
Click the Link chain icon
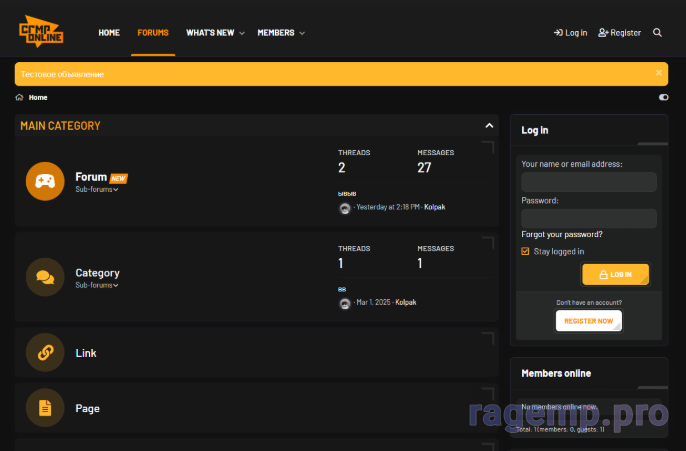(45, 352)
